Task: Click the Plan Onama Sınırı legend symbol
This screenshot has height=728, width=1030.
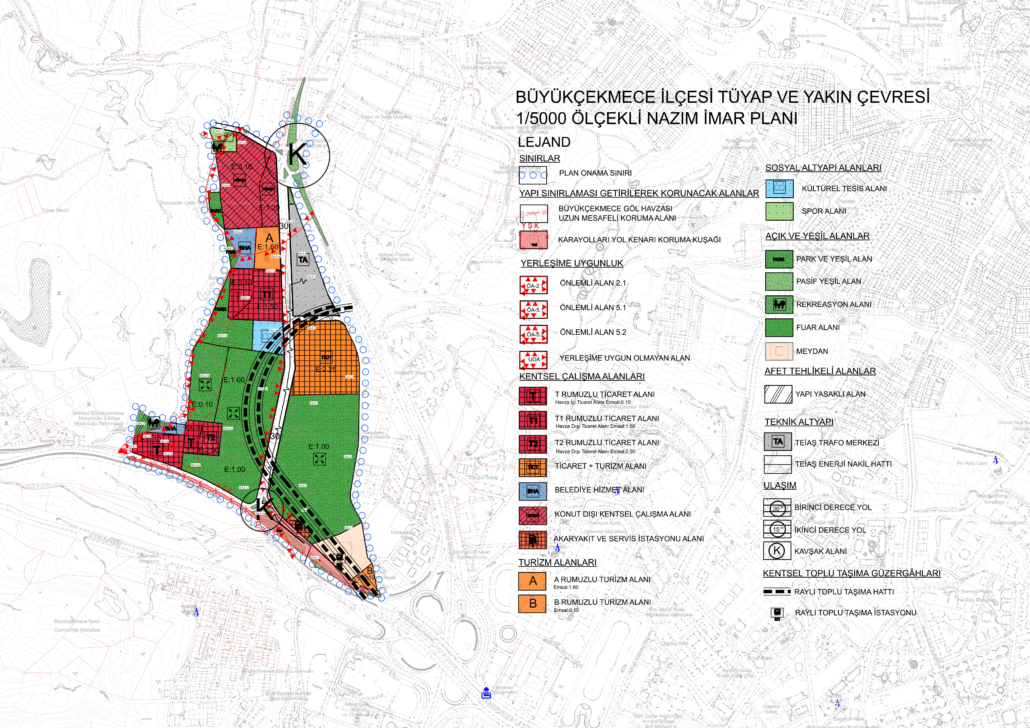Action: (x=534, y=173)
